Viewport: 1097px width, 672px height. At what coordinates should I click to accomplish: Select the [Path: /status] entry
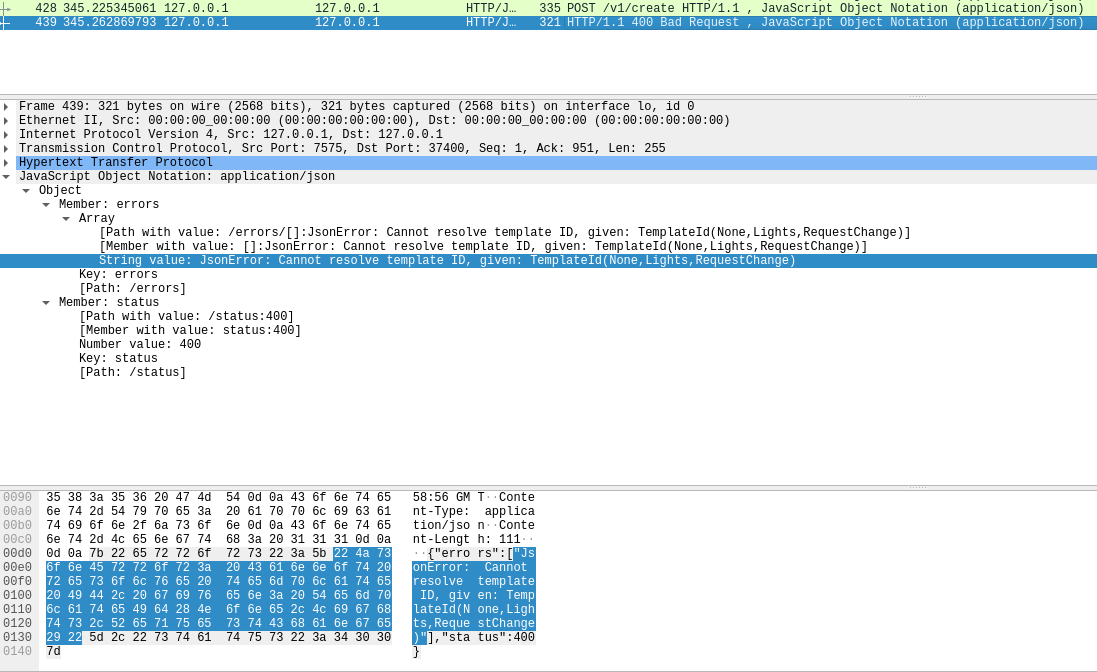pyautogui.click(x=132, y=373)
